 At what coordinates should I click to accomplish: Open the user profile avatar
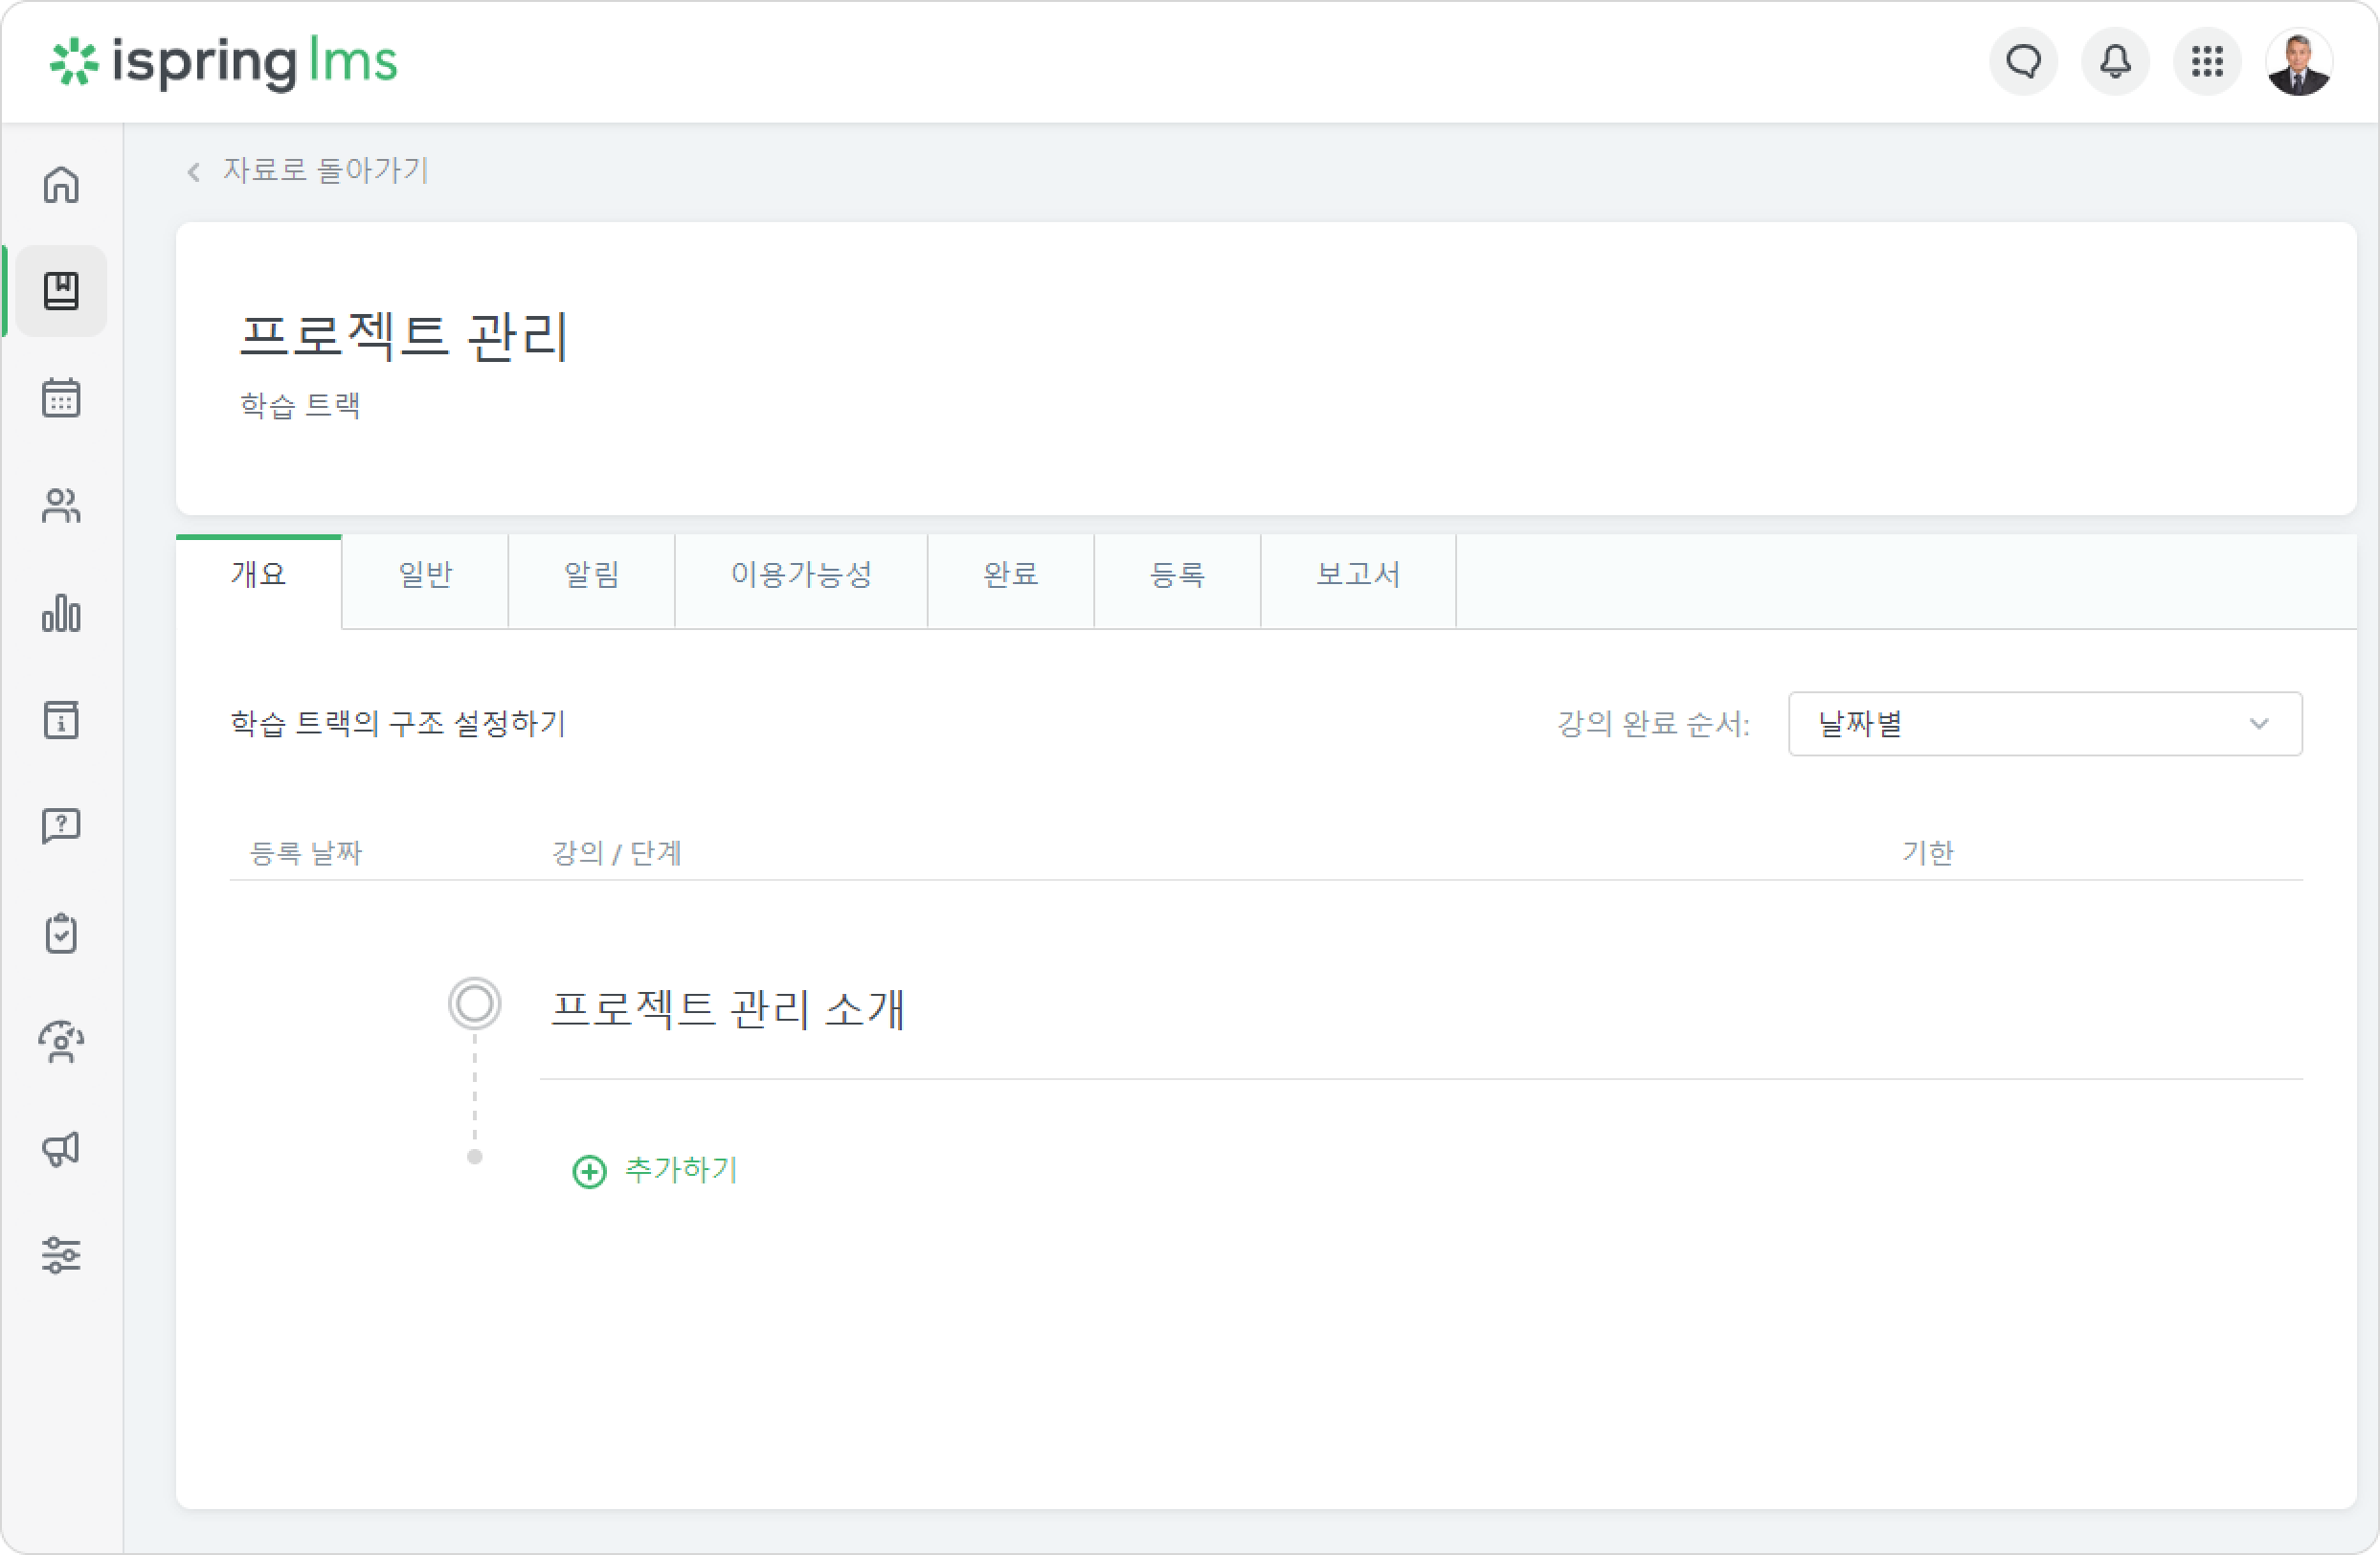(x=2300, y=62)
